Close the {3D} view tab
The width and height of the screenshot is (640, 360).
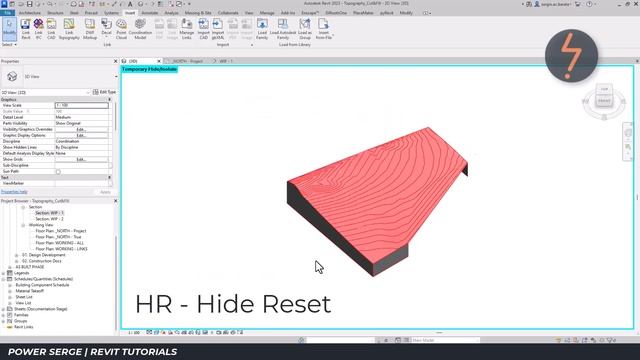(x=159, y=61)
